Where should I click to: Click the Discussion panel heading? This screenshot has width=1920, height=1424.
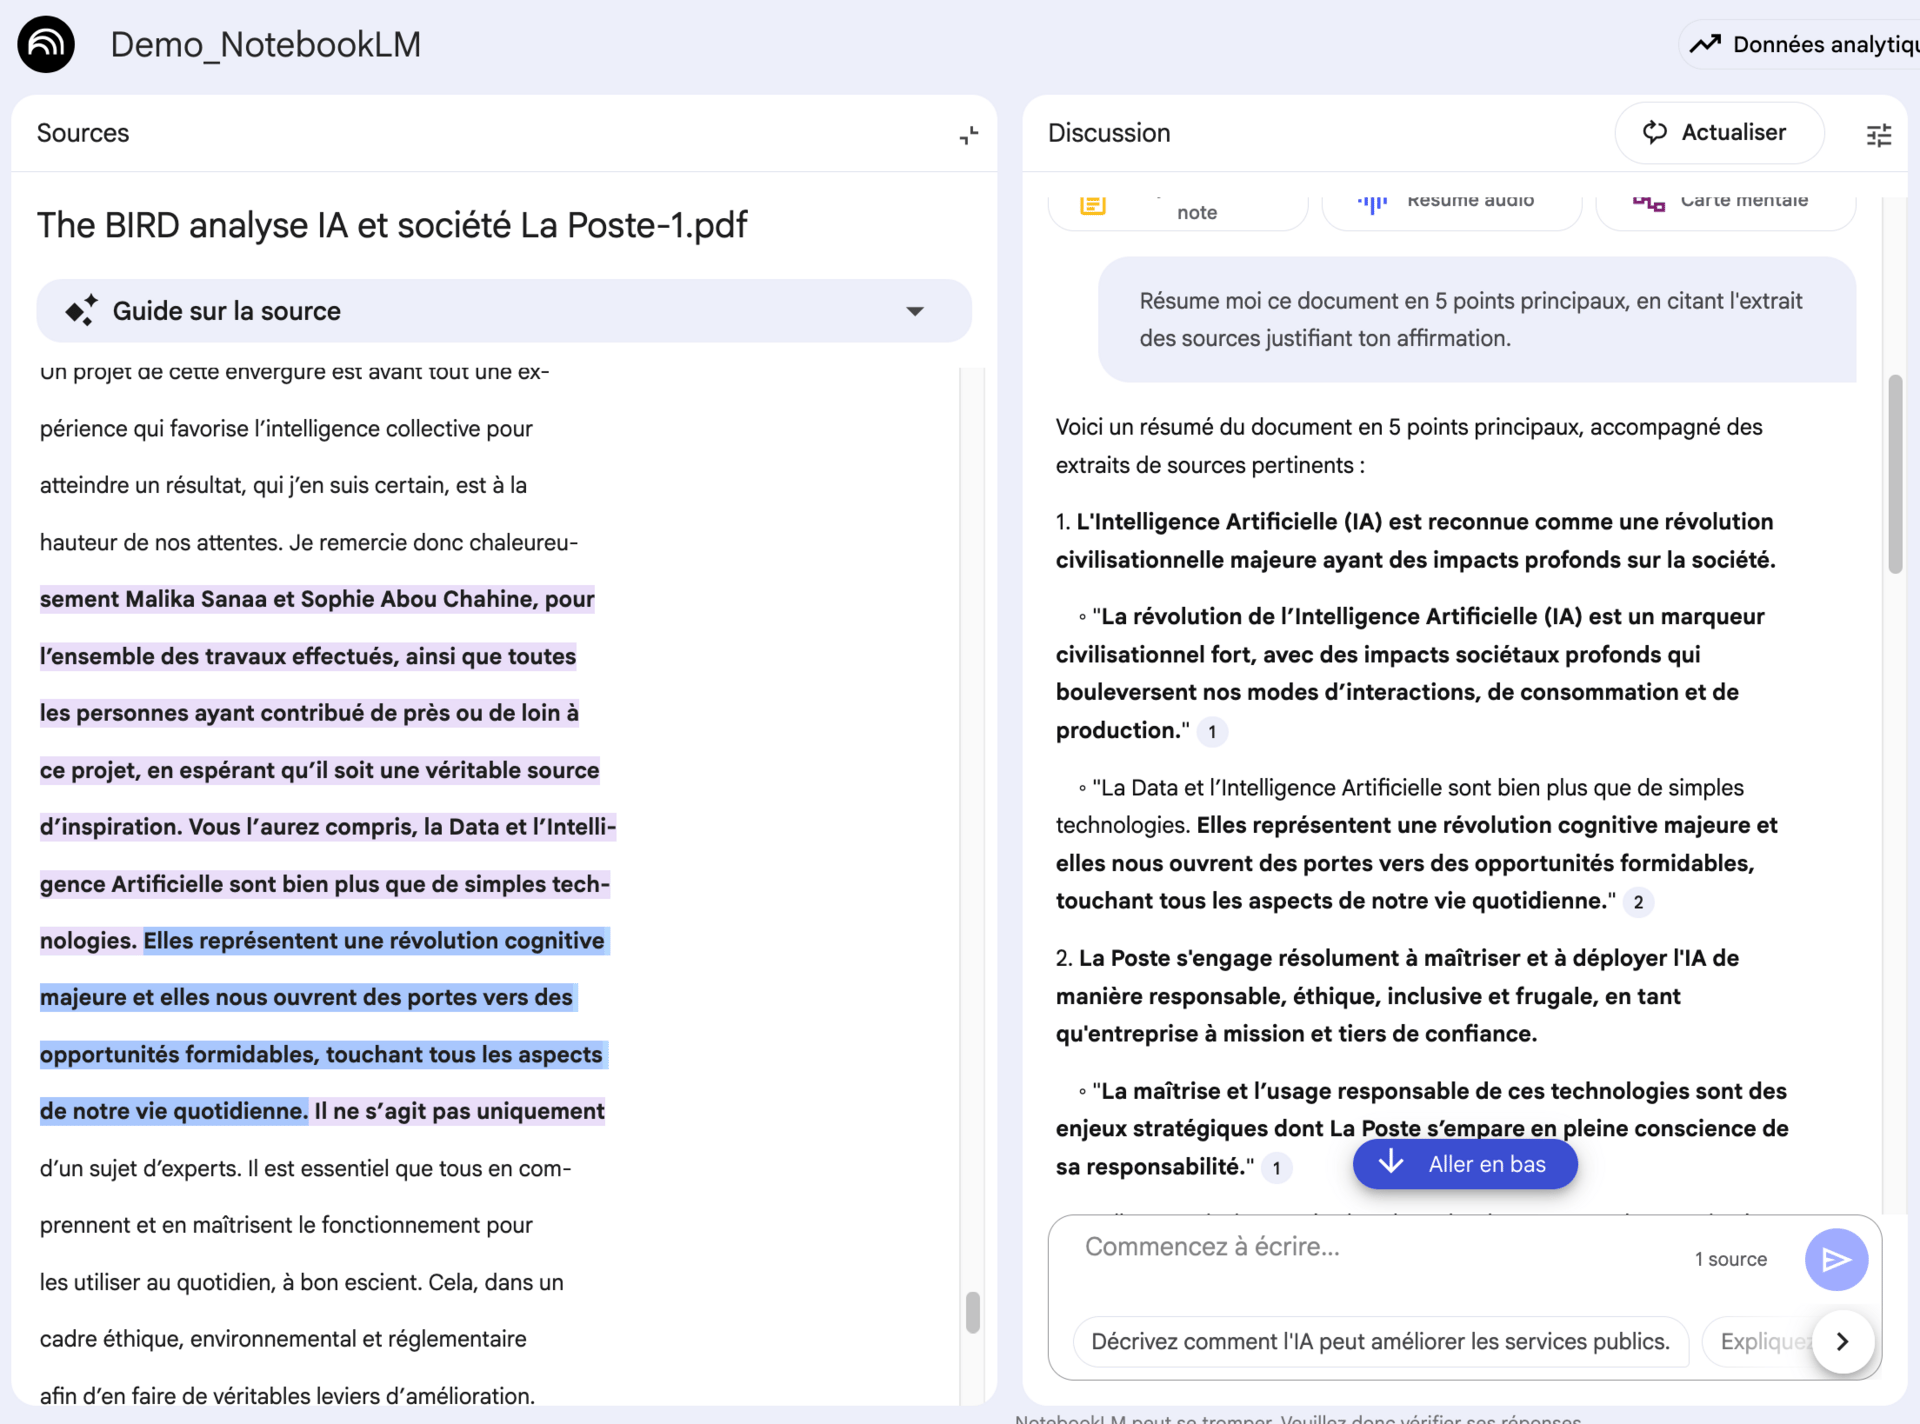(1109, 133)
